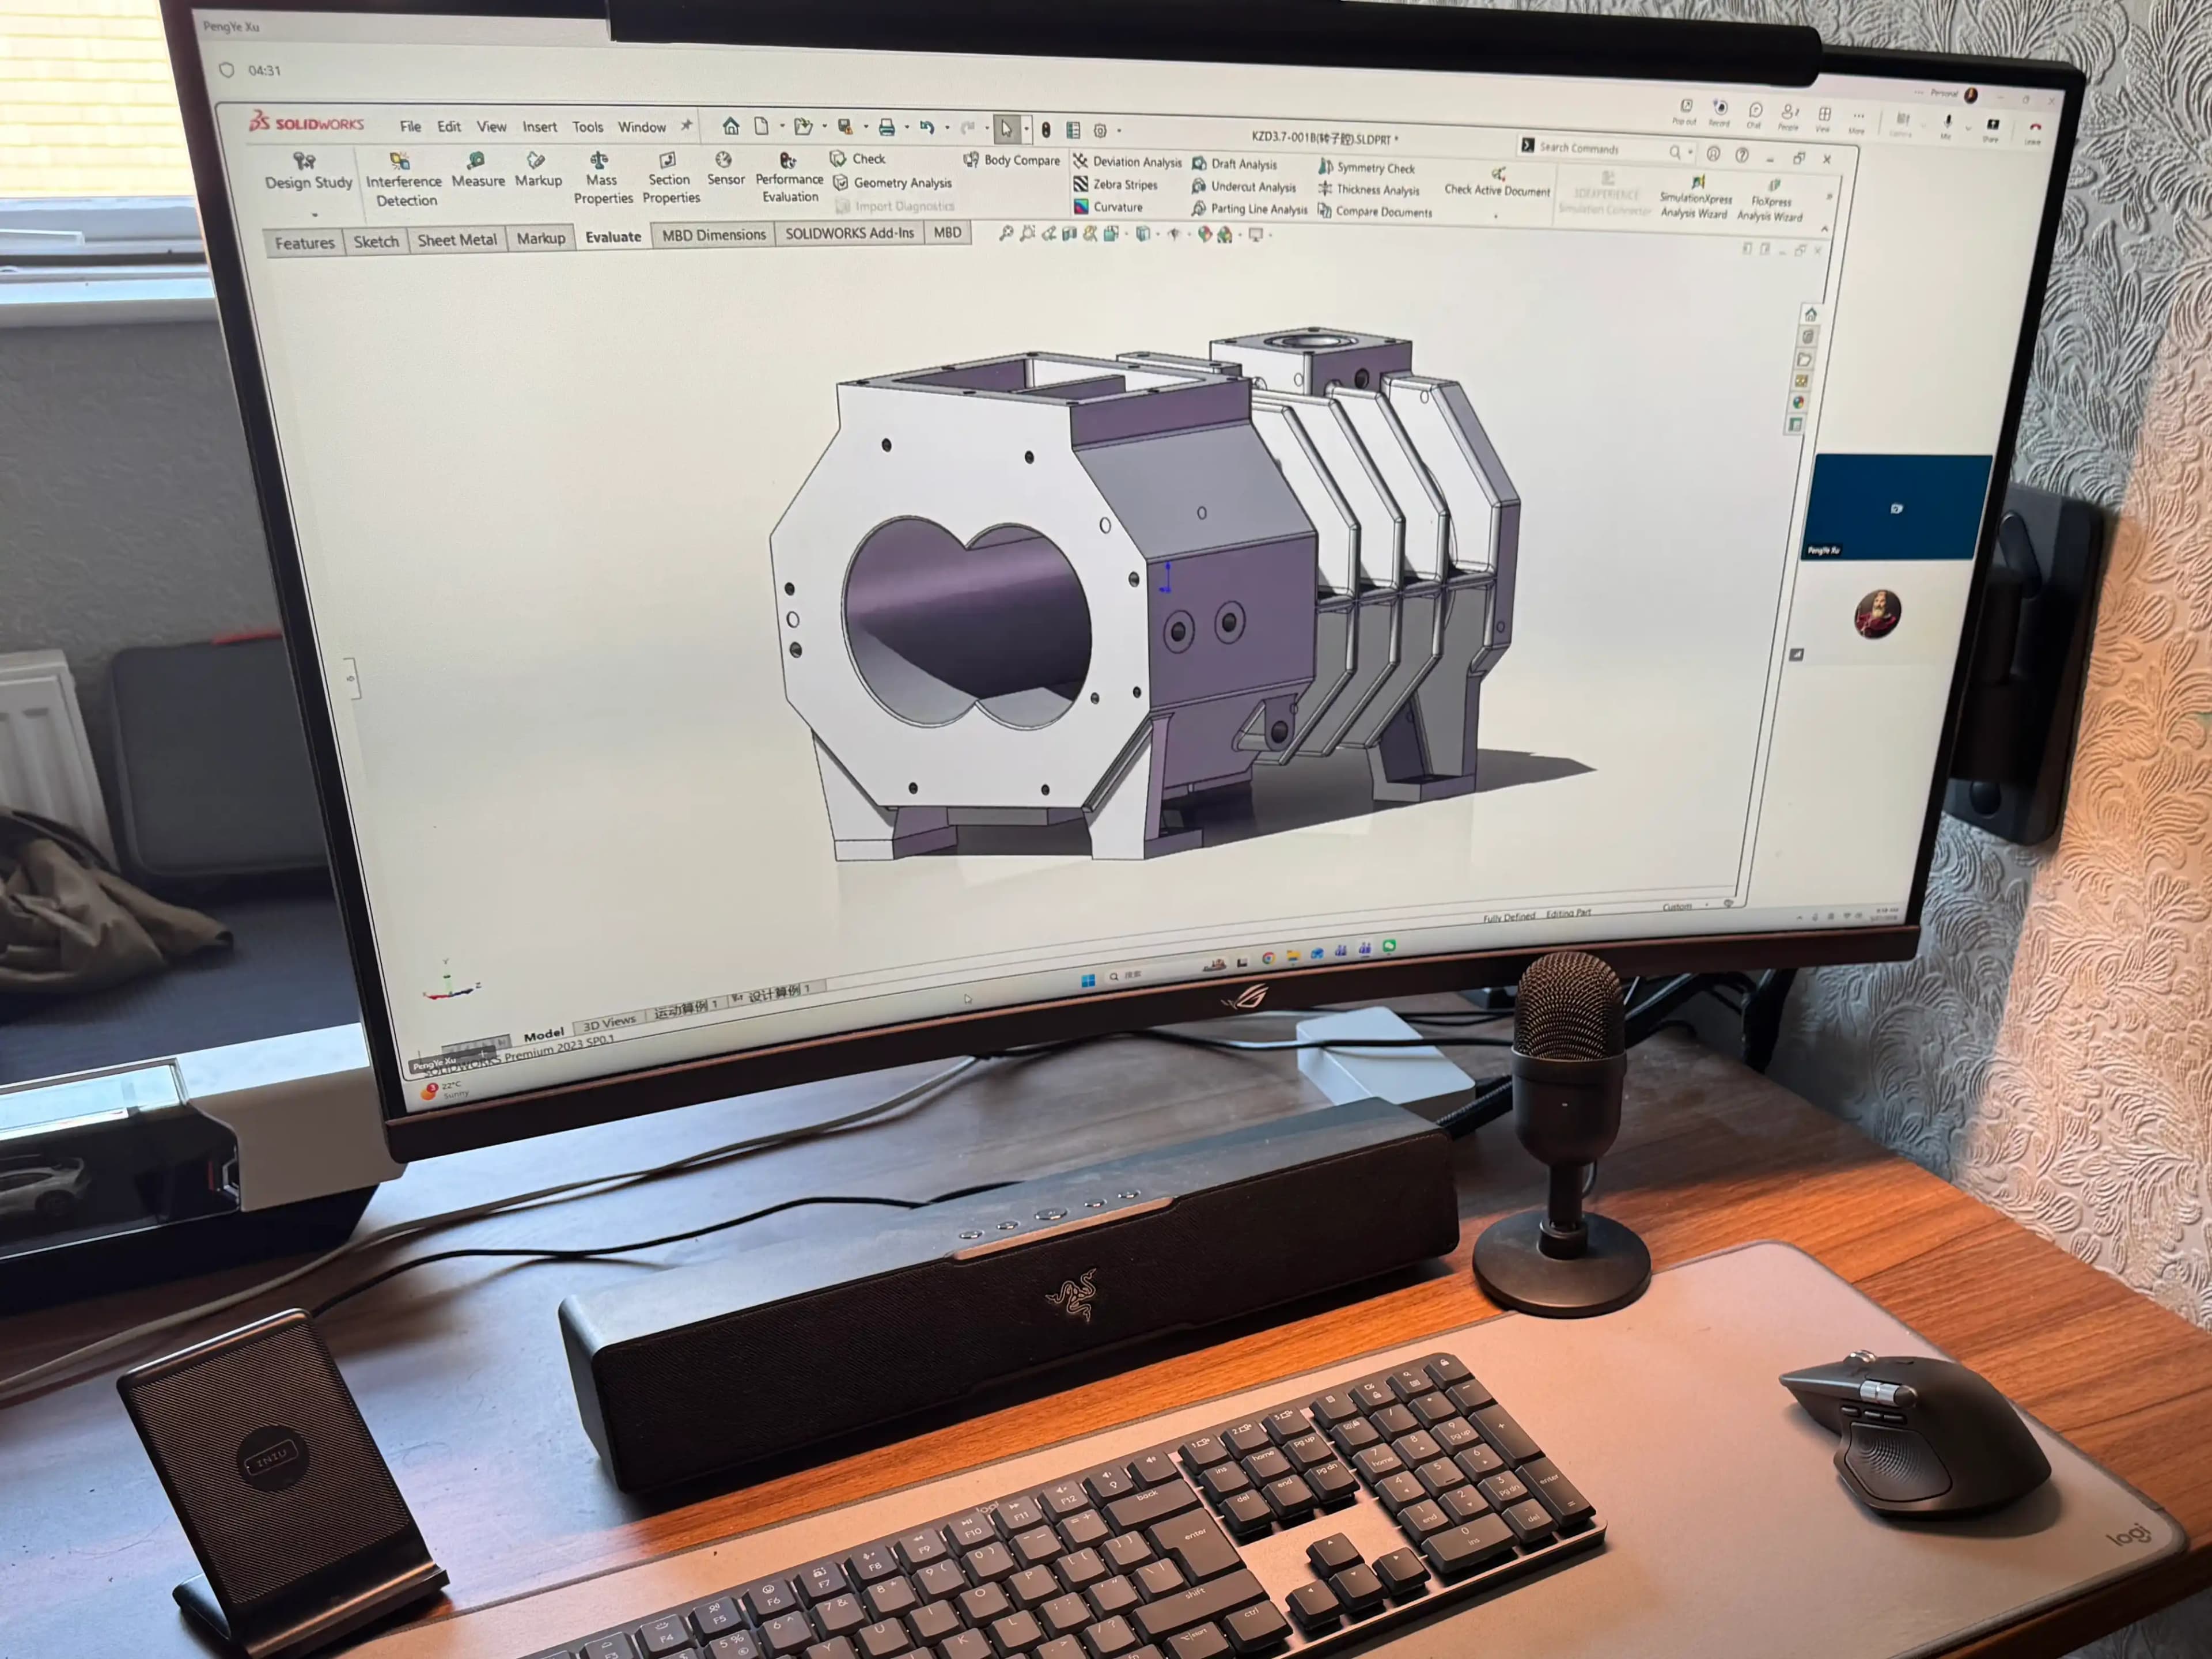Open Compare Documents

click(1375, 212)
